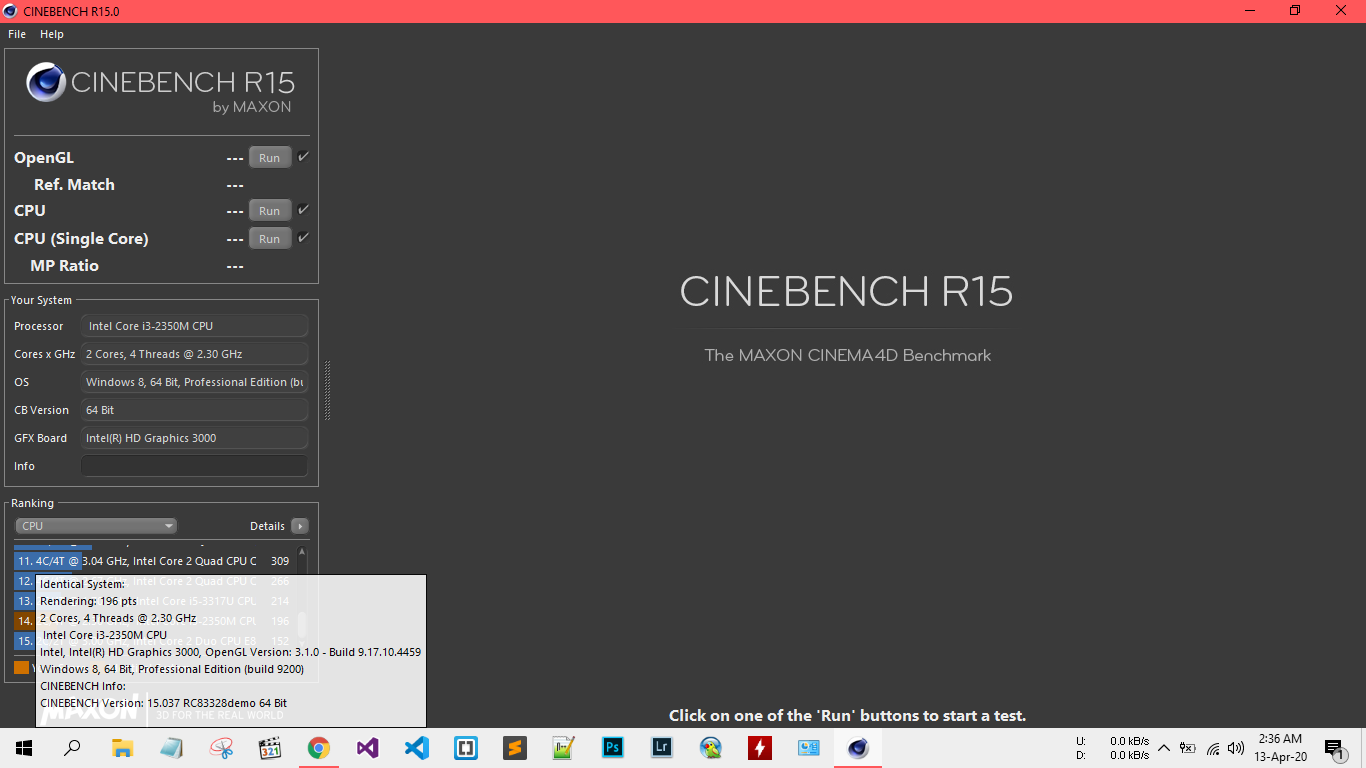Open the Wi-Fi network tray icon
This screenshot has height=768, width=1366.
click(1213, 748)
